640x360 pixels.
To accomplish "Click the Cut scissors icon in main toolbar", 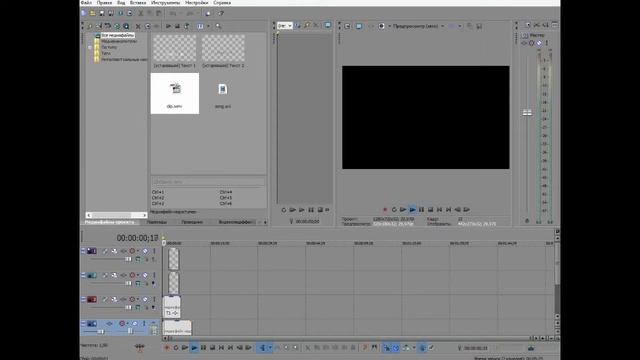I will click(x=141, y=13).
